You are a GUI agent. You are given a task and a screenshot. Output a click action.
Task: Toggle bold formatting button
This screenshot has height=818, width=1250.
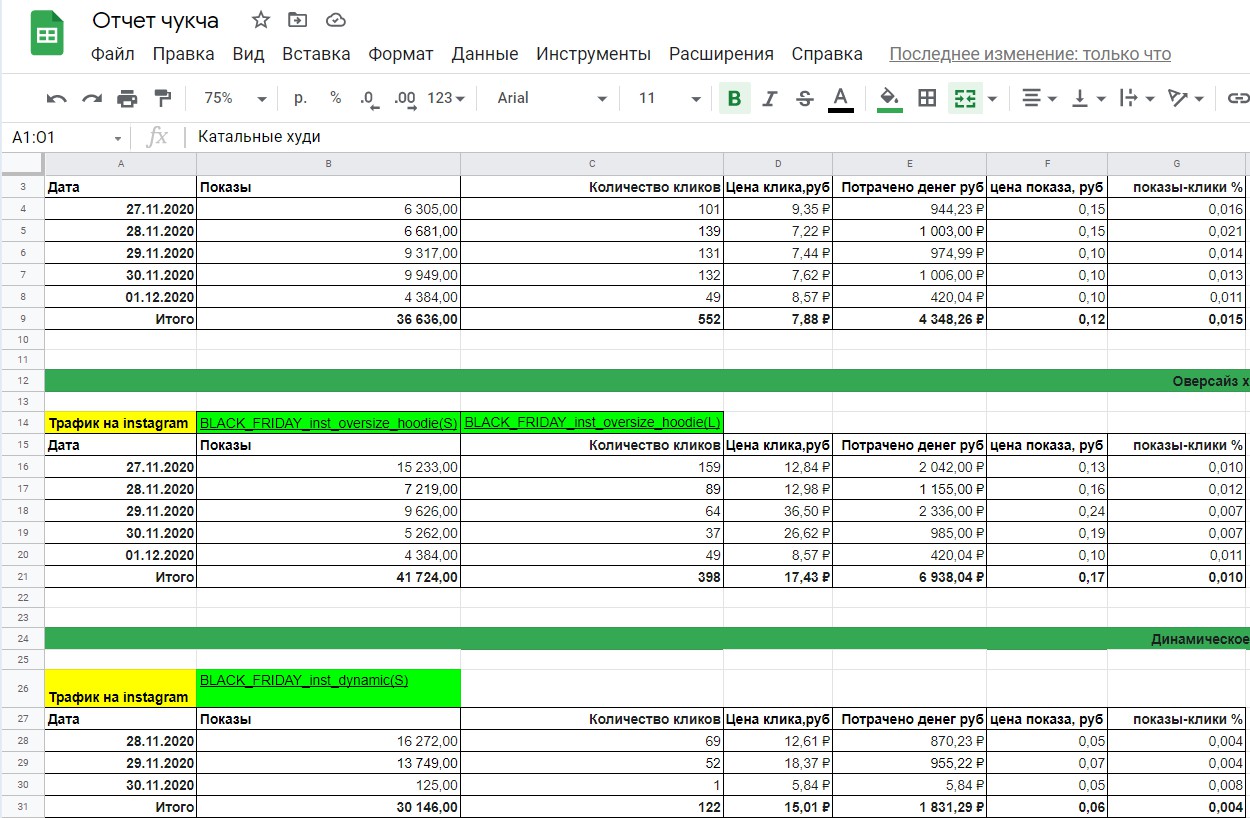coord(735,98)
